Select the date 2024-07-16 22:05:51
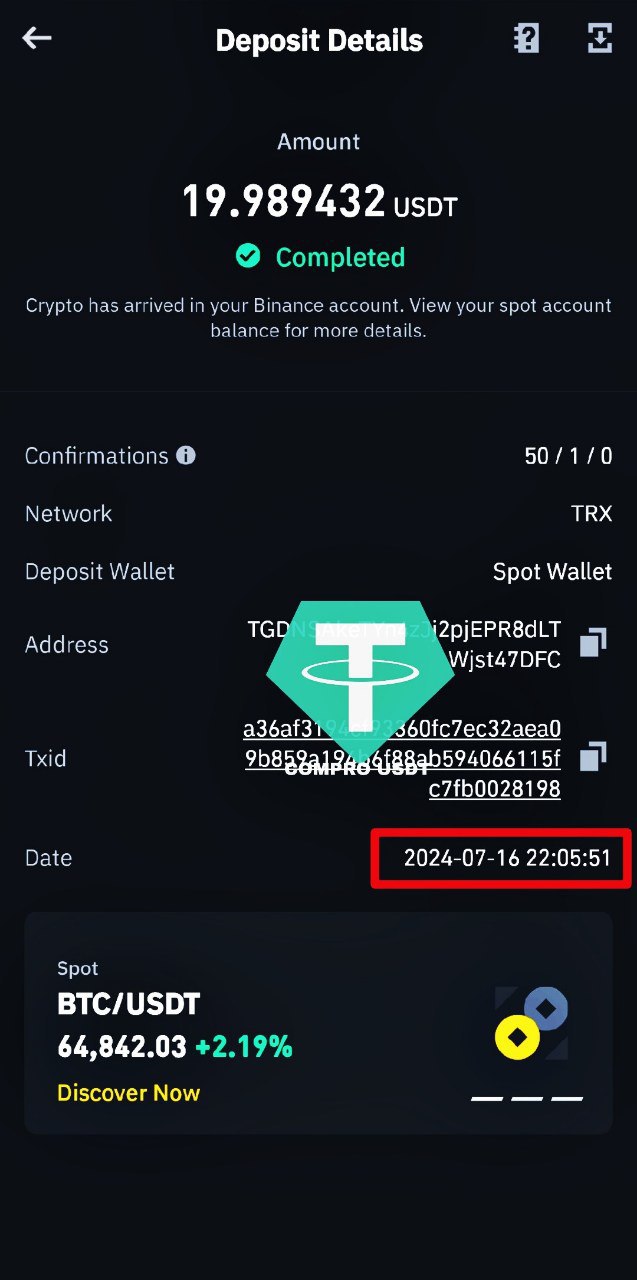Screen dimensions: 637x1280 [x=507, y=858]
